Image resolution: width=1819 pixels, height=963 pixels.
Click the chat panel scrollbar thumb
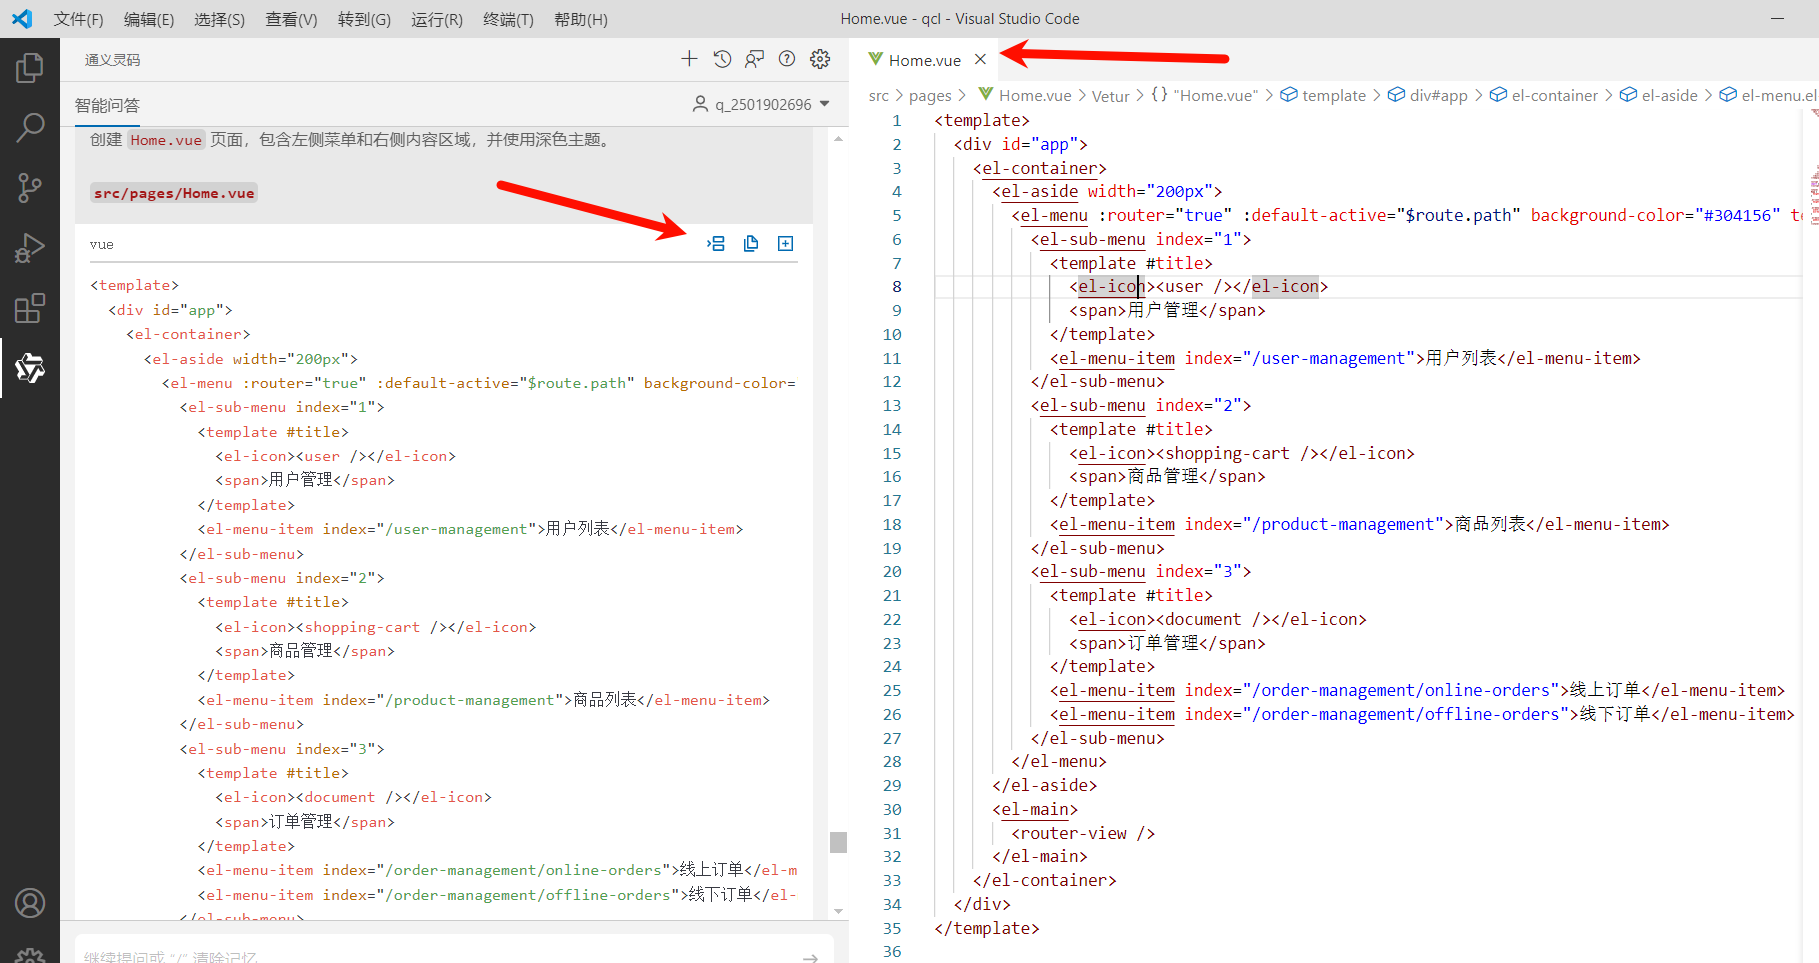coord(838,842)
